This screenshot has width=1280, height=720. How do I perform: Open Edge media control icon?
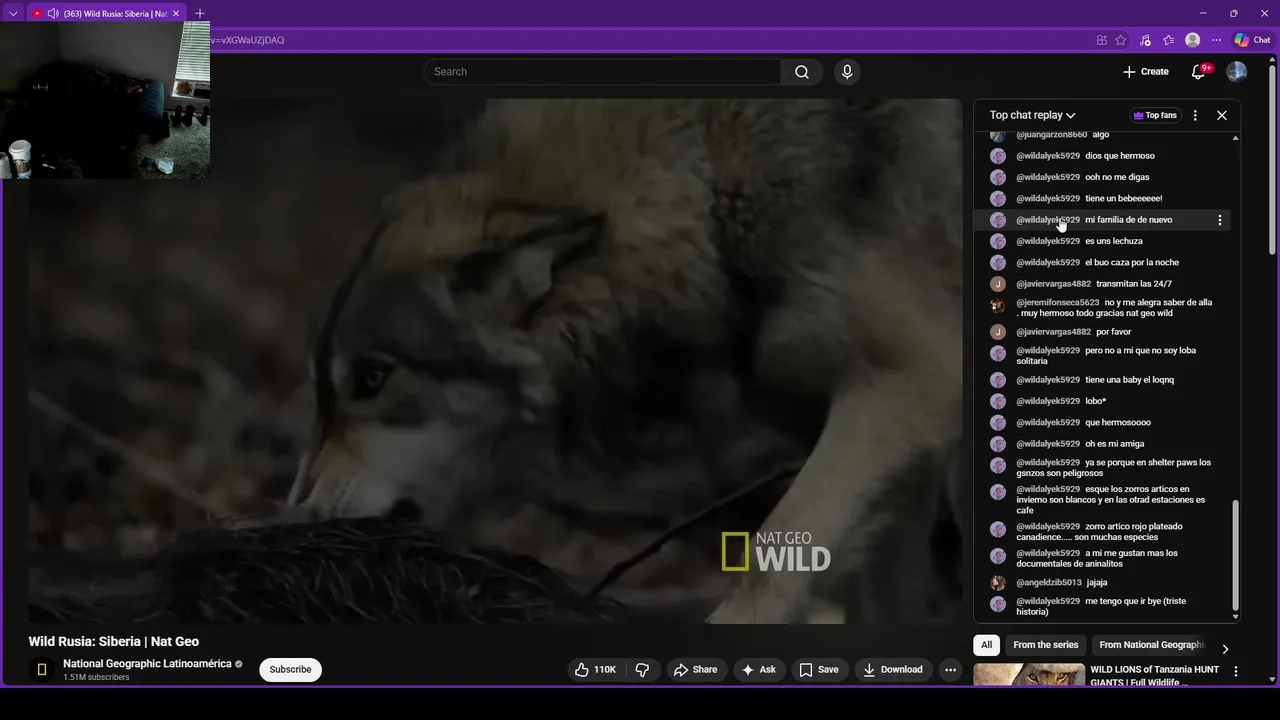tap(1145, 40)
